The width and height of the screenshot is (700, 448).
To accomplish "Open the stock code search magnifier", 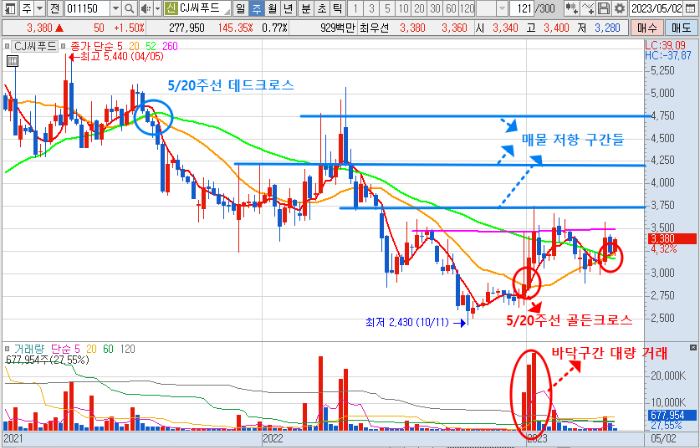I will [x=129, y=8].
